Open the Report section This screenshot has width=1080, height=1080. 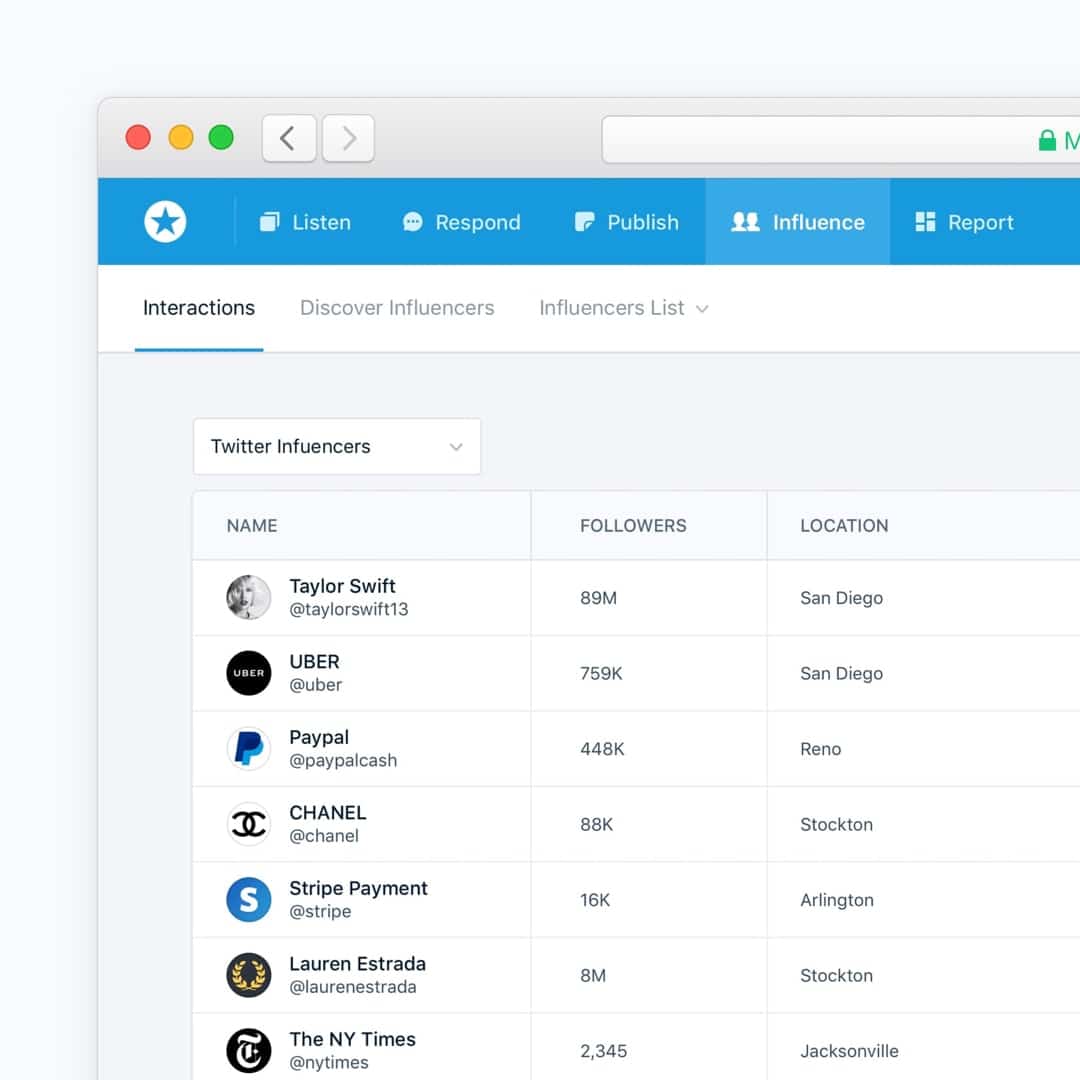964,222
